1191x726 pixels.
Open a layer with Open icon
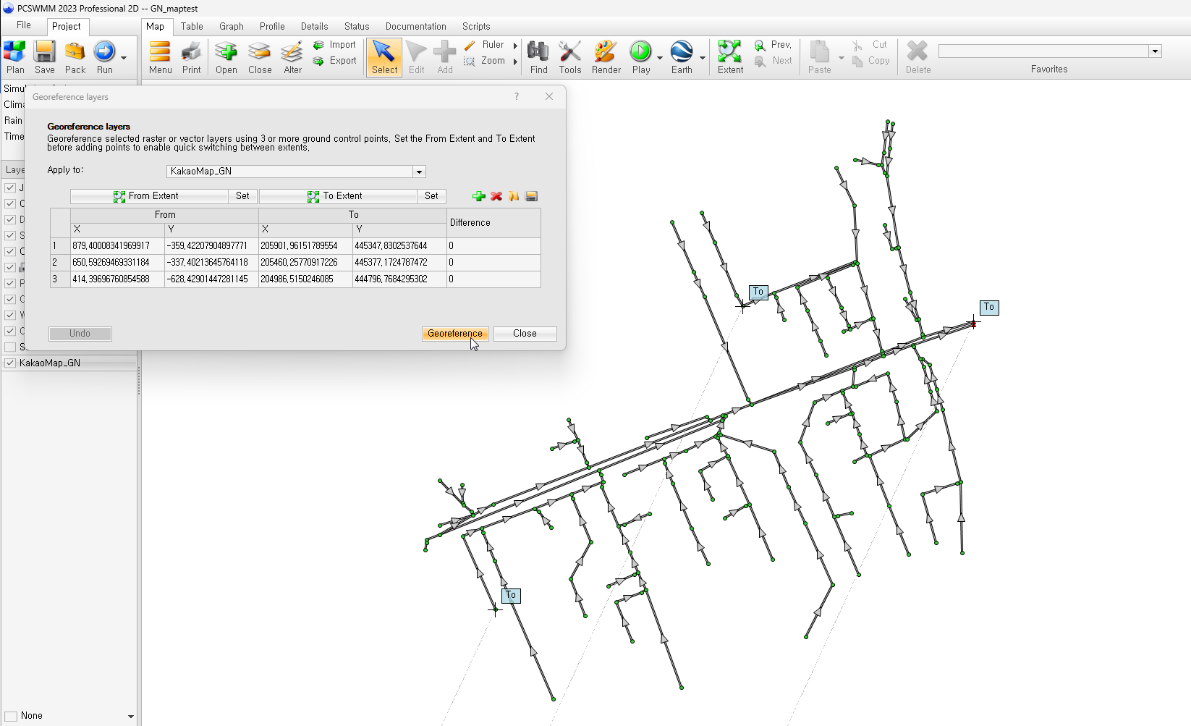(226, 57)
